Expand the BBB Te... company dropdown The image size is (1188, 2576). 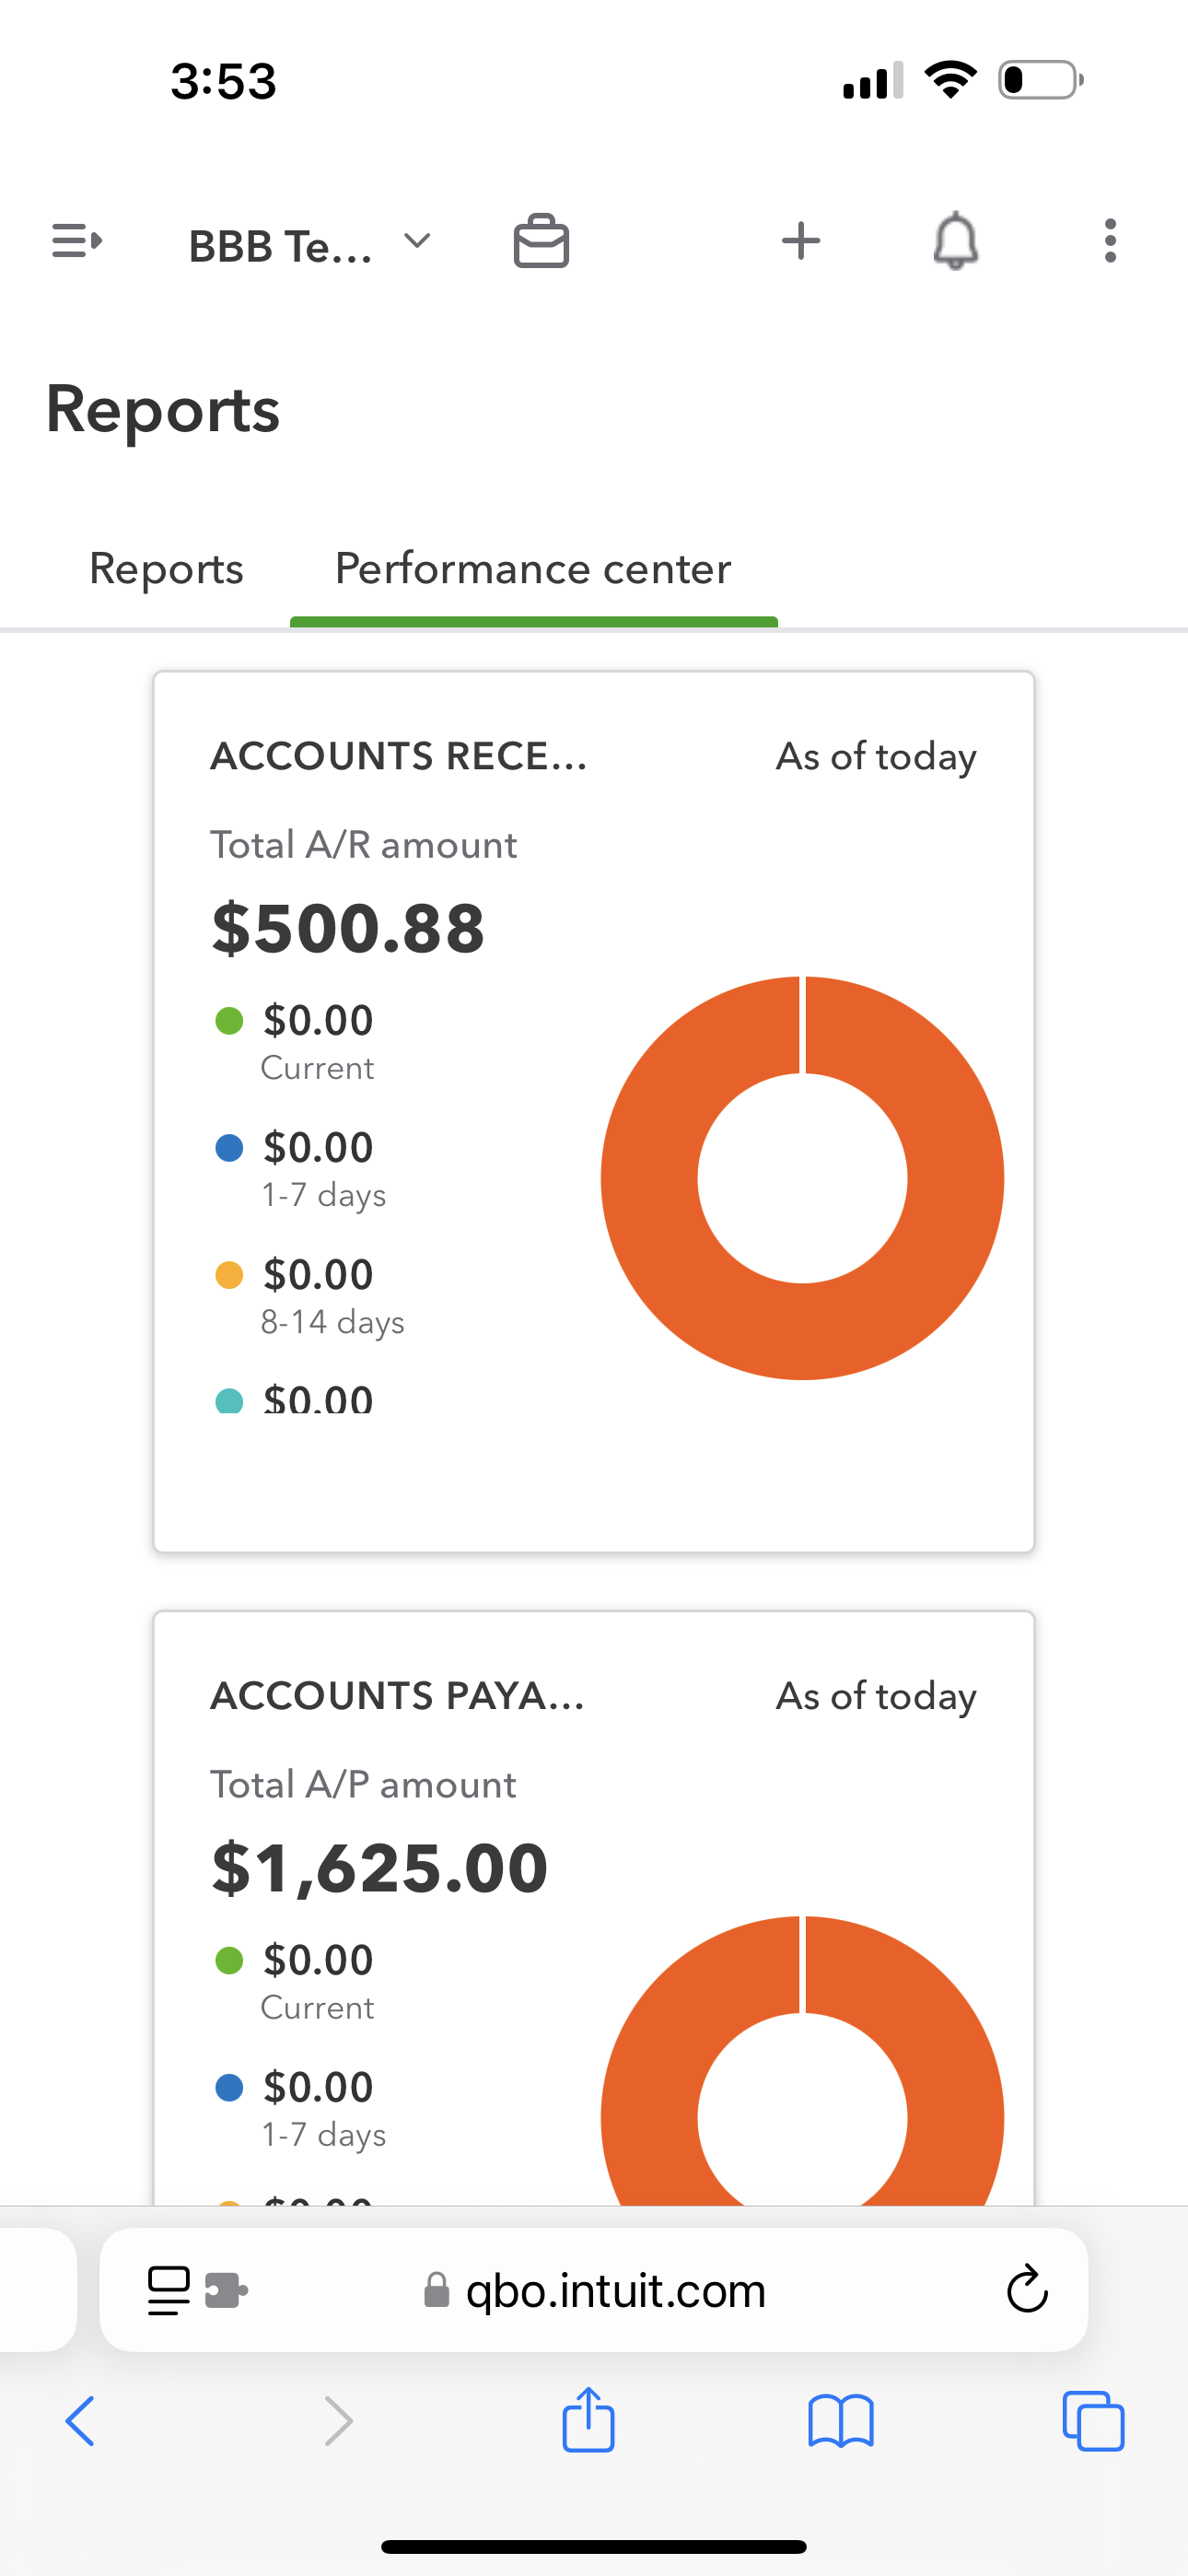pyautogui.click(x=310, y=243)
